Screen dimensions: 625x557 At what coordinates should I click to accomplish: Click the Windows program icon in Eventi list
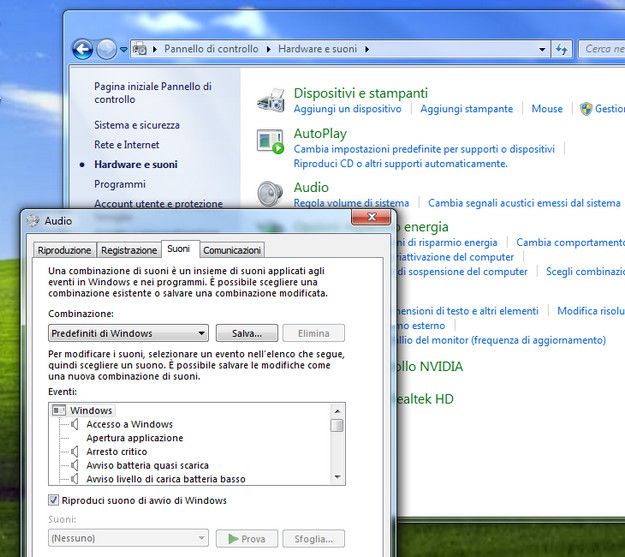59,410
